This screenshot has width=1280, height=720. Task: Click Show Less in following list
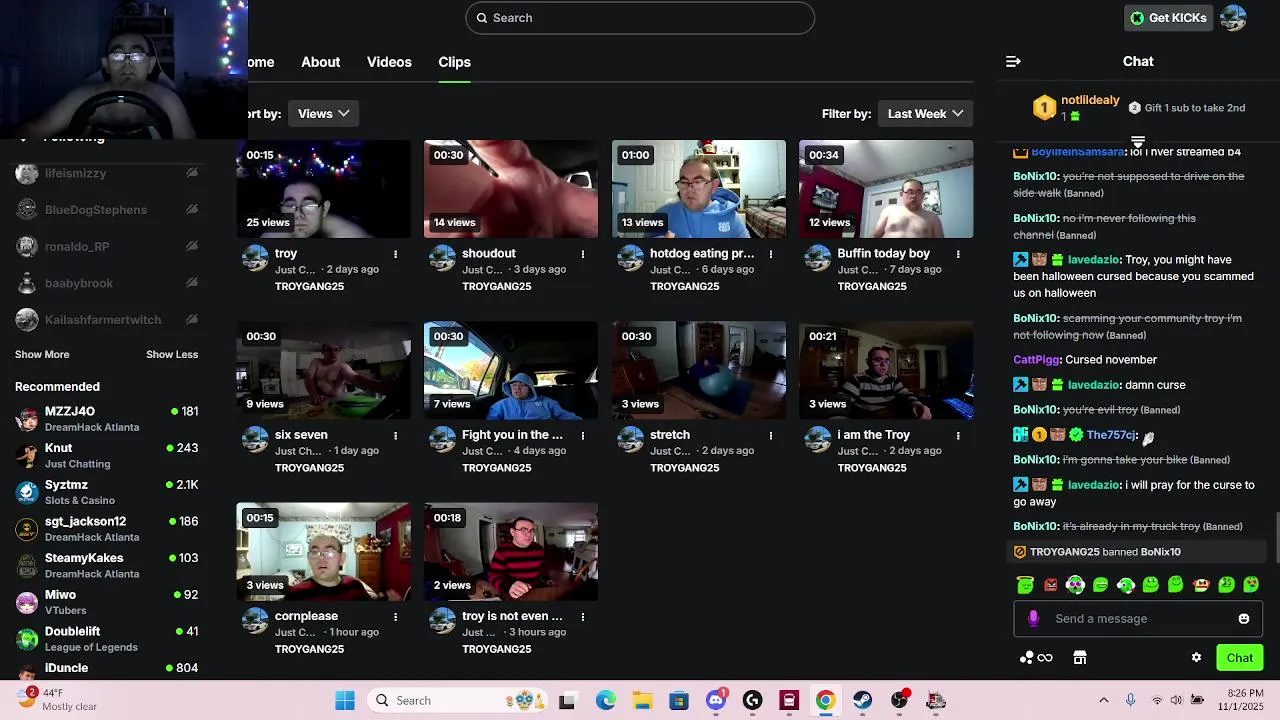click(x=172, y=355)
